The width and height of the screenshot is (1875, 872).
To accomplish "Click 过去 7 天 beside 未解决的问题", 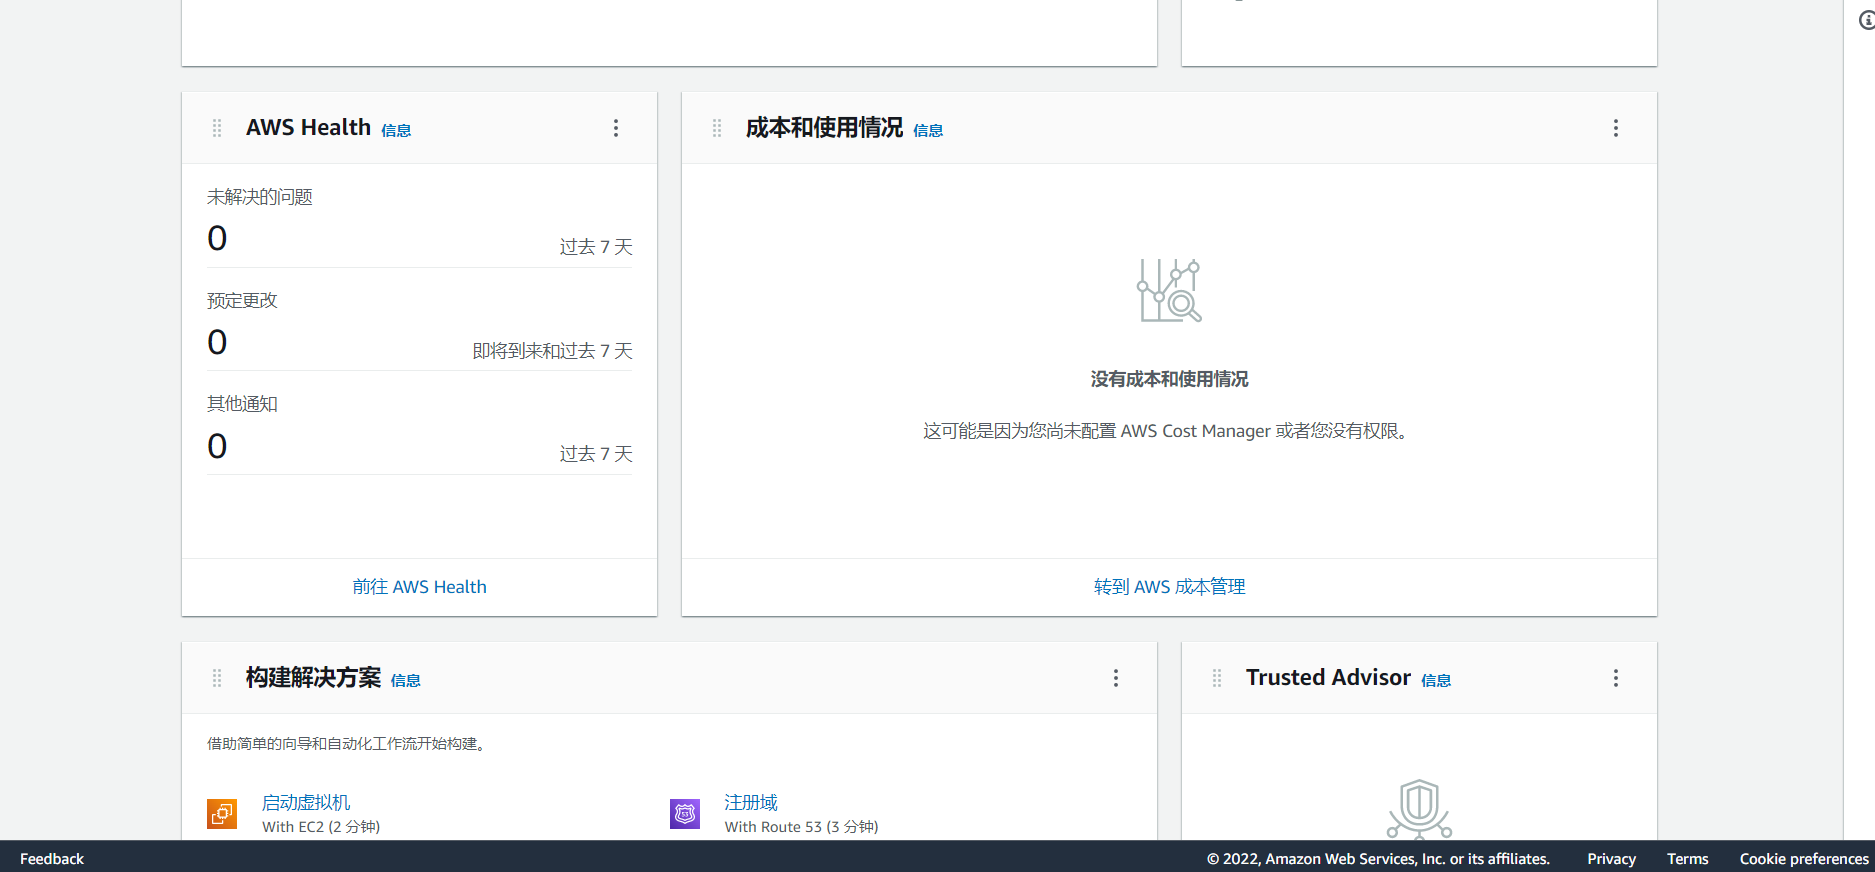I will click(x=596, y=247).
